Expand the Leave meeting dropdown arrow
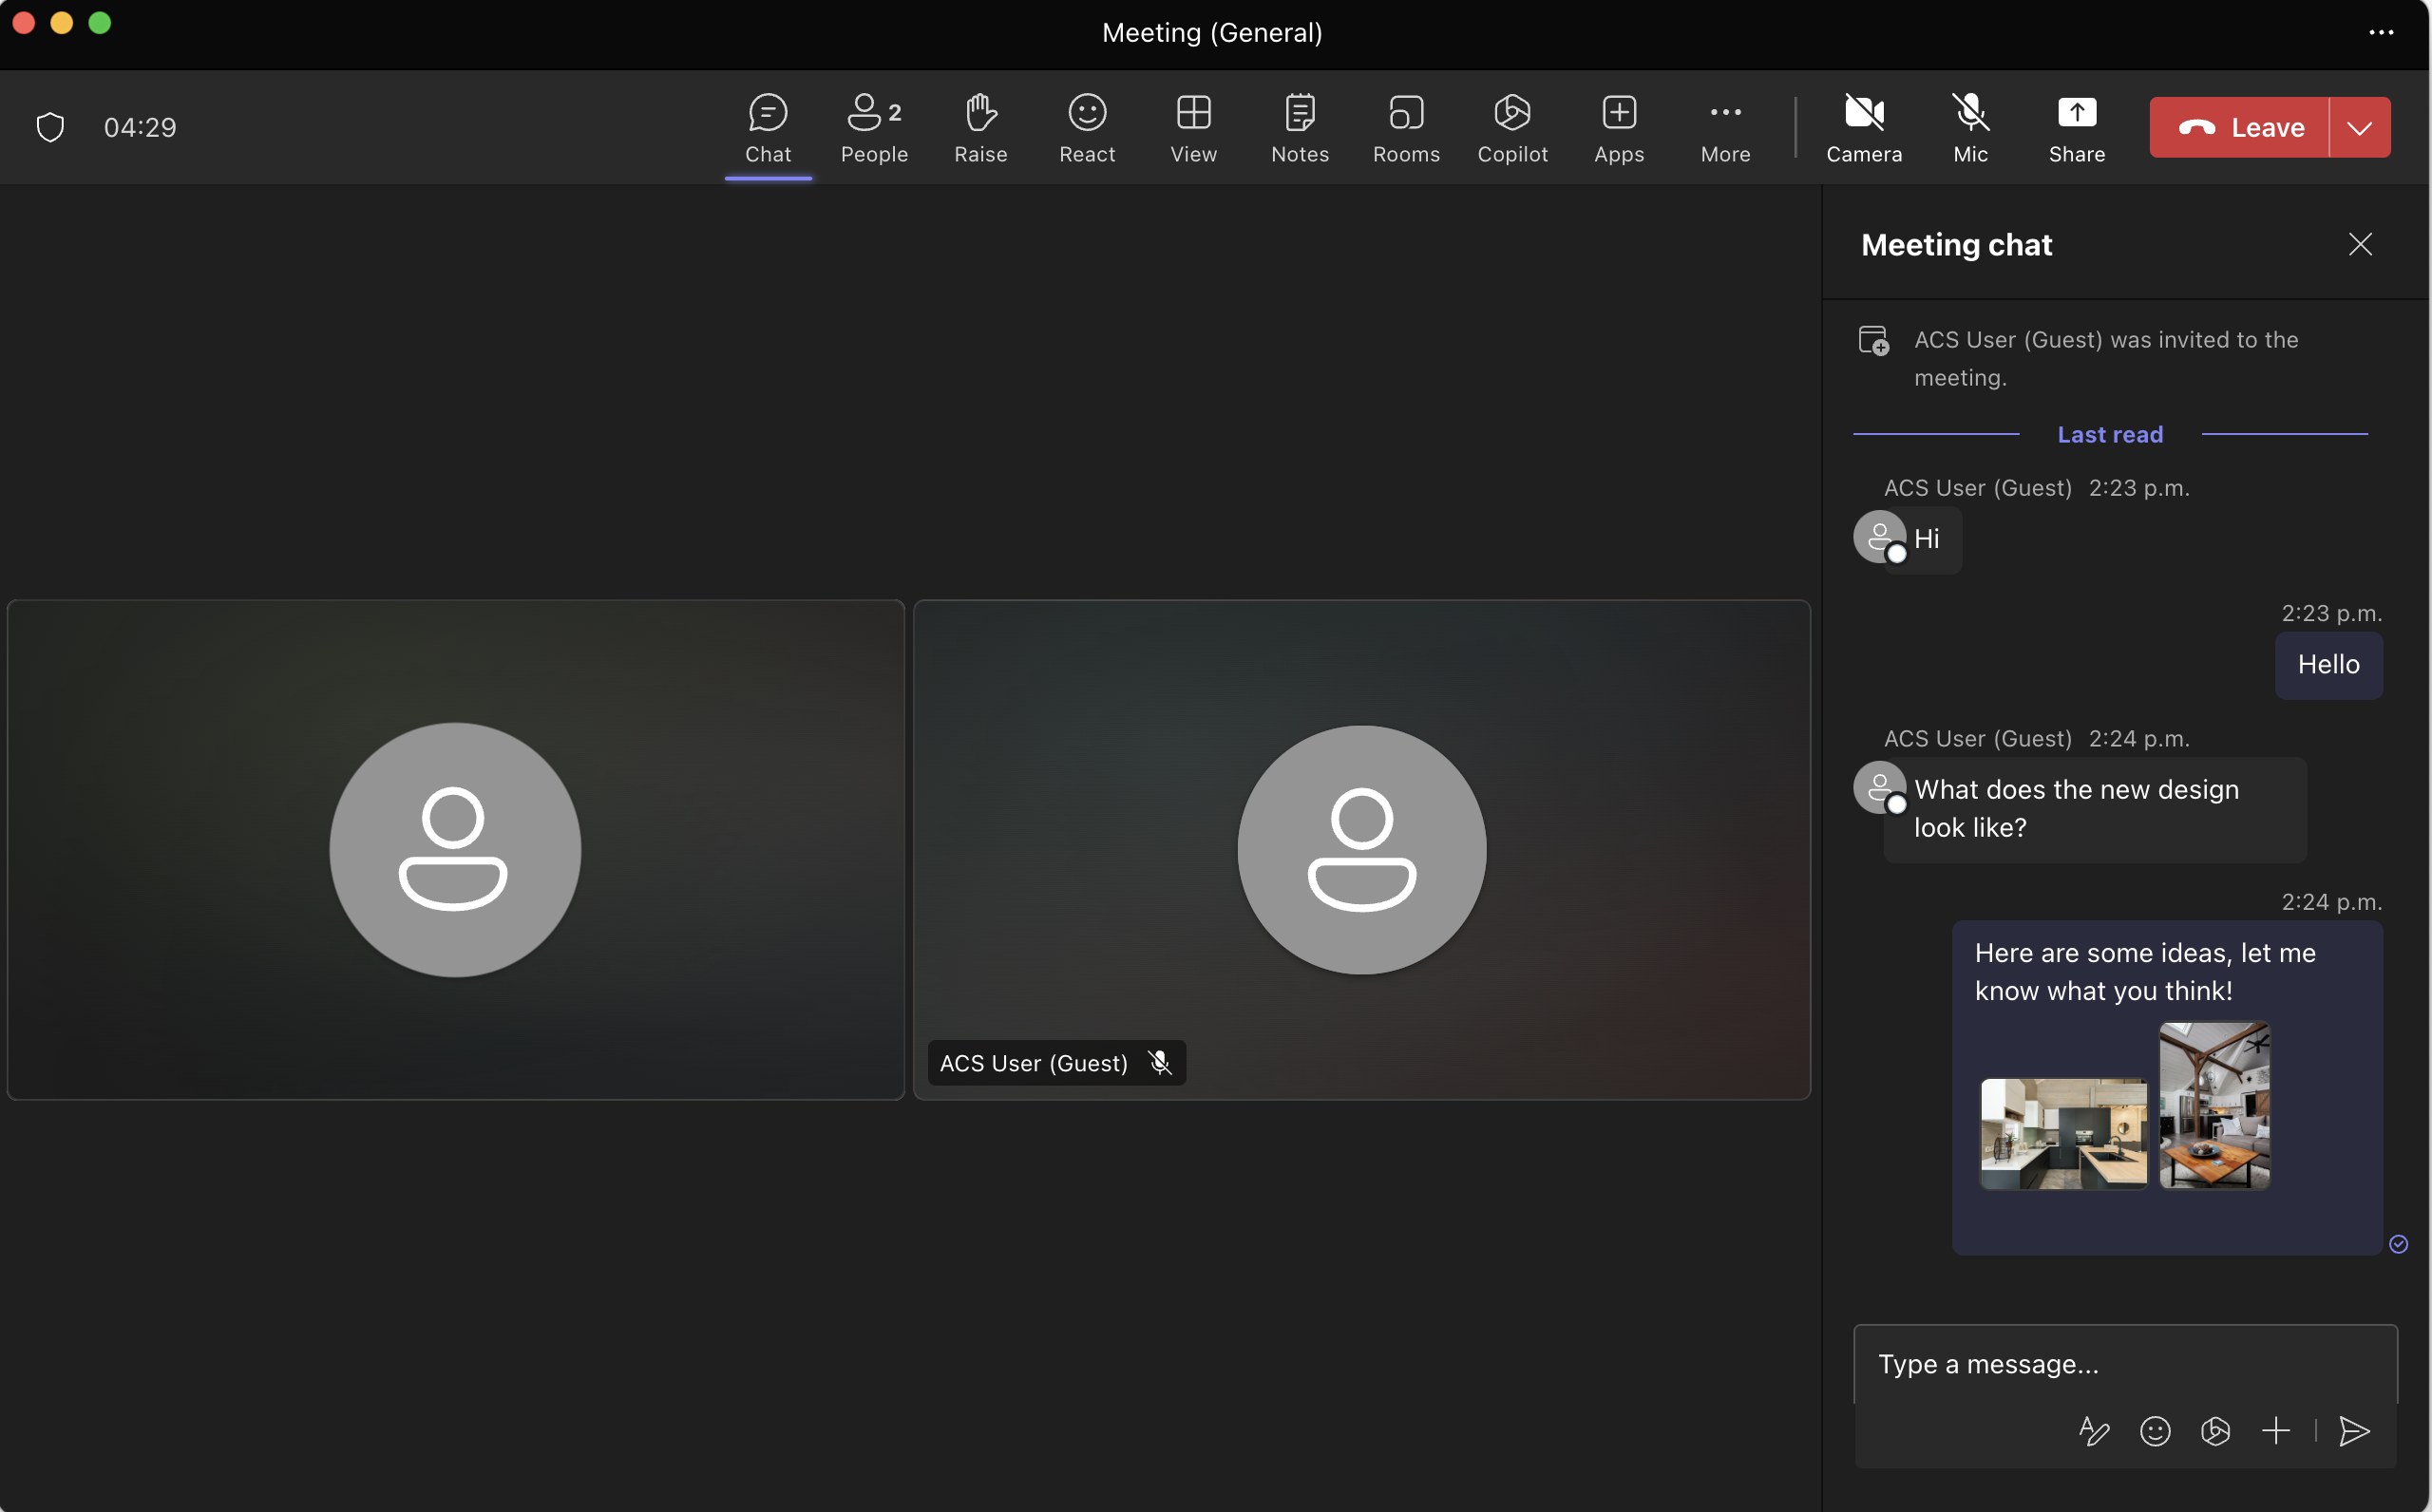 click(2359, 125)
